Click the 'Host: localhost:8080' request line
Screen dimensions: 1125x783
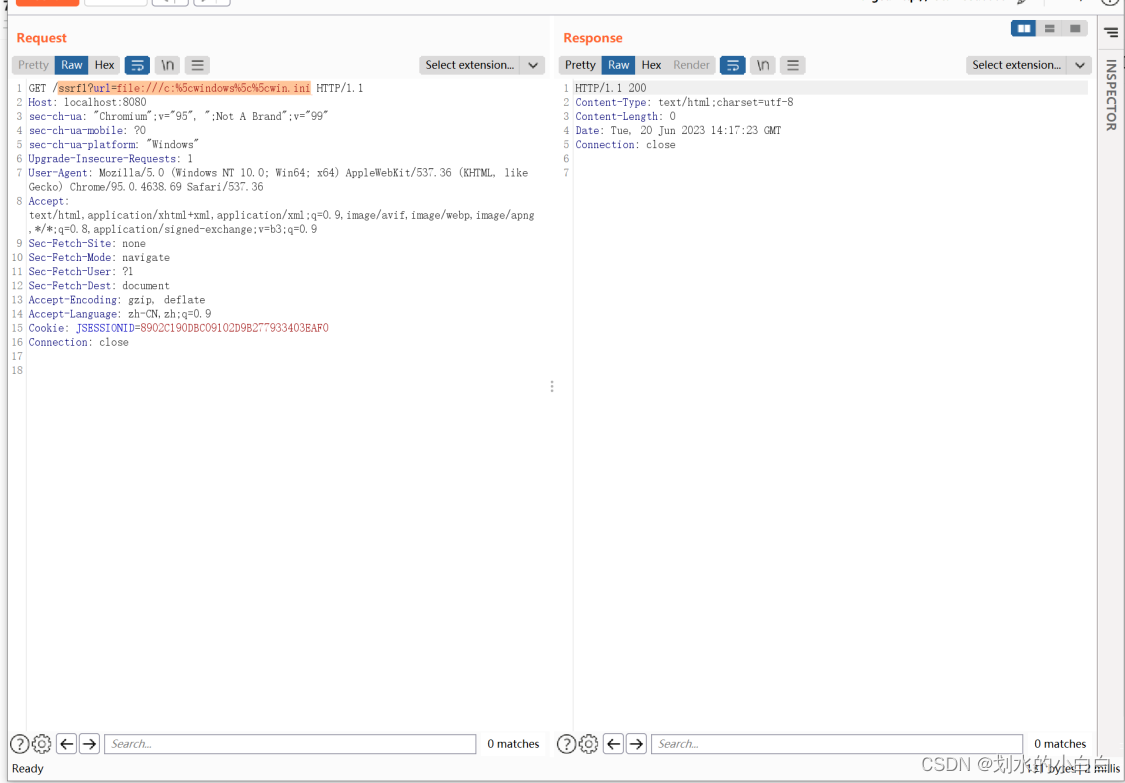88,102
